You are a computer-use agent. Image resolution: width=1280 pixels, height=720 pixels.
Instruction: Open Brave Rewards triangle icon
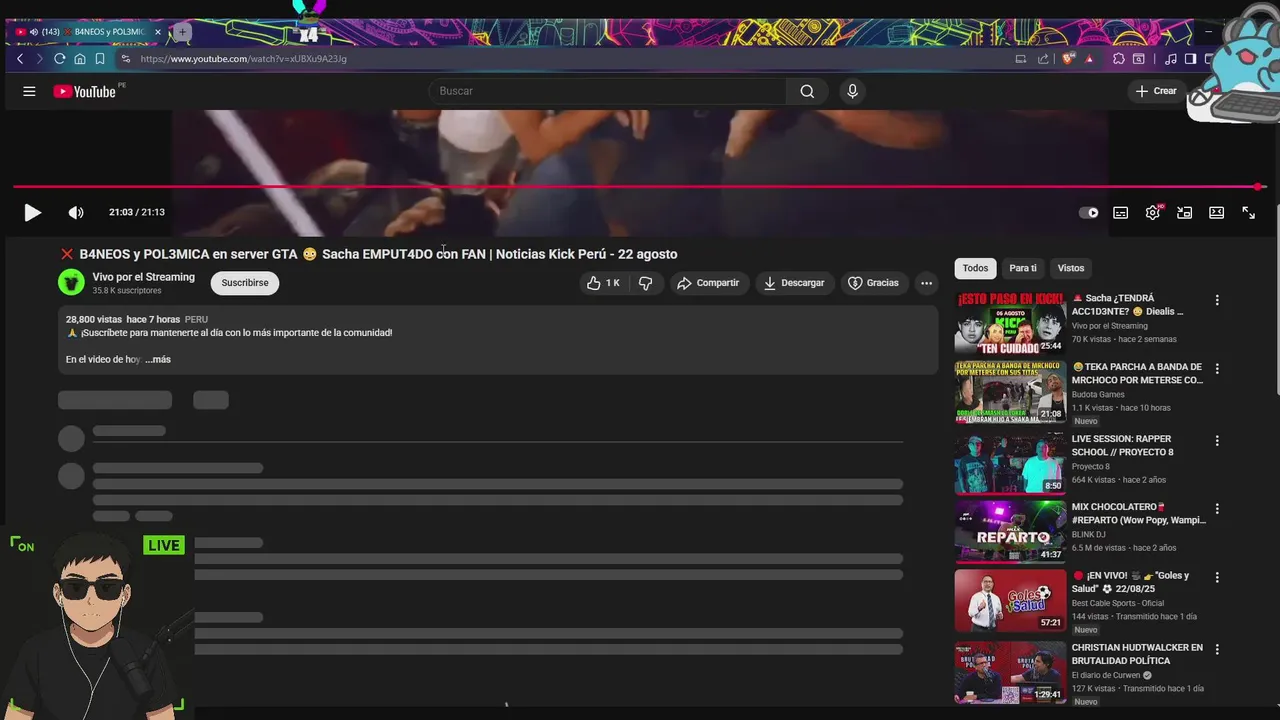[1089, 59]
